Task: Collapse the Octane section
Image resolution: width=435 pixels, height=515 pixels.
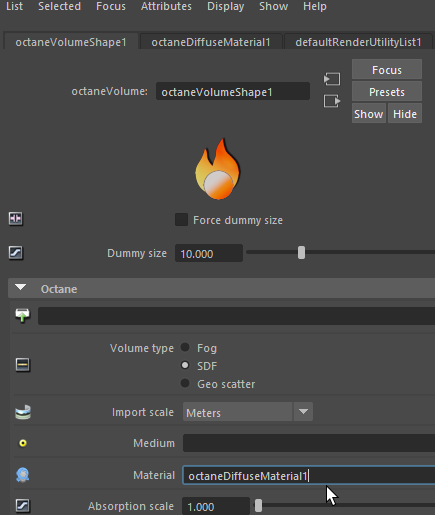Action: coord(21,287)
